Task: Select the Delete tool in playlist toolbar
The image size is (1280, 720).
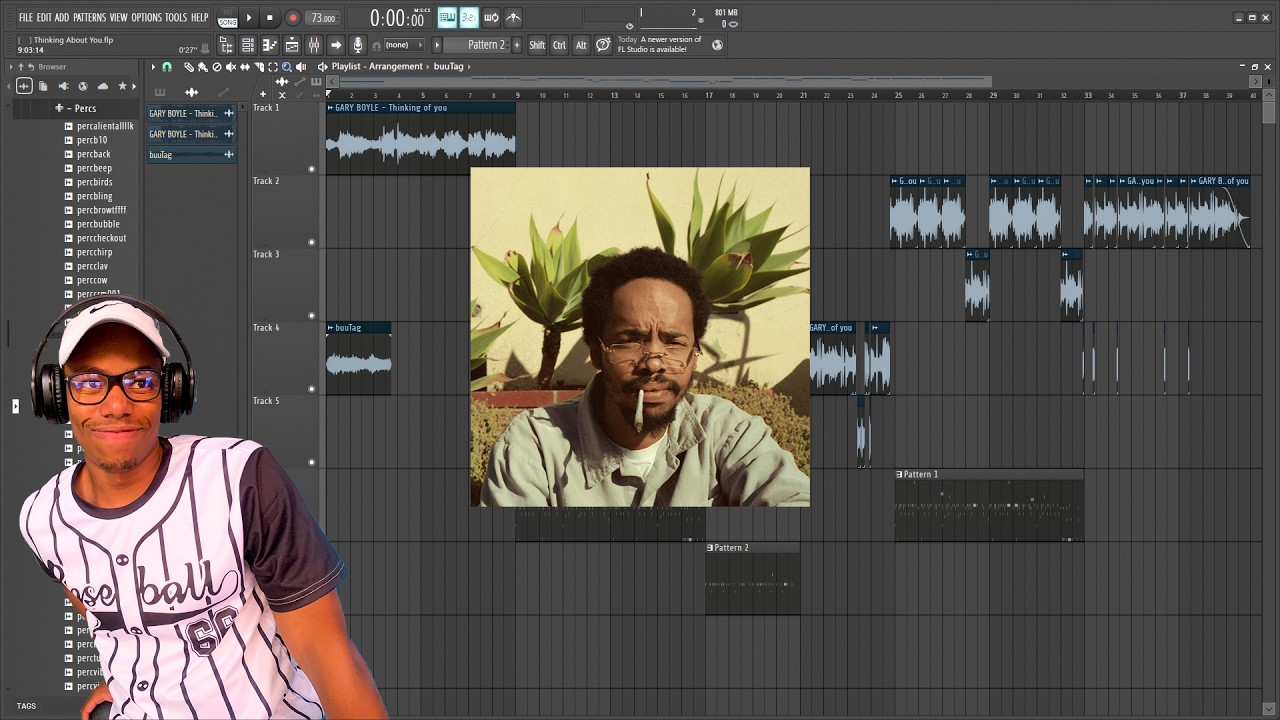Action: point(217,67)
